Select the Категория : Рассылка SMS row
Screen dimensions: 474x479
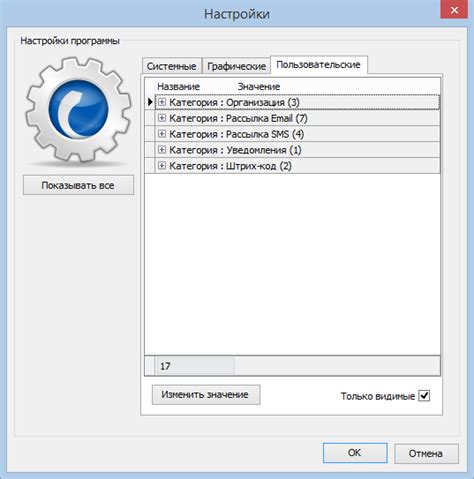pos(297,134)
